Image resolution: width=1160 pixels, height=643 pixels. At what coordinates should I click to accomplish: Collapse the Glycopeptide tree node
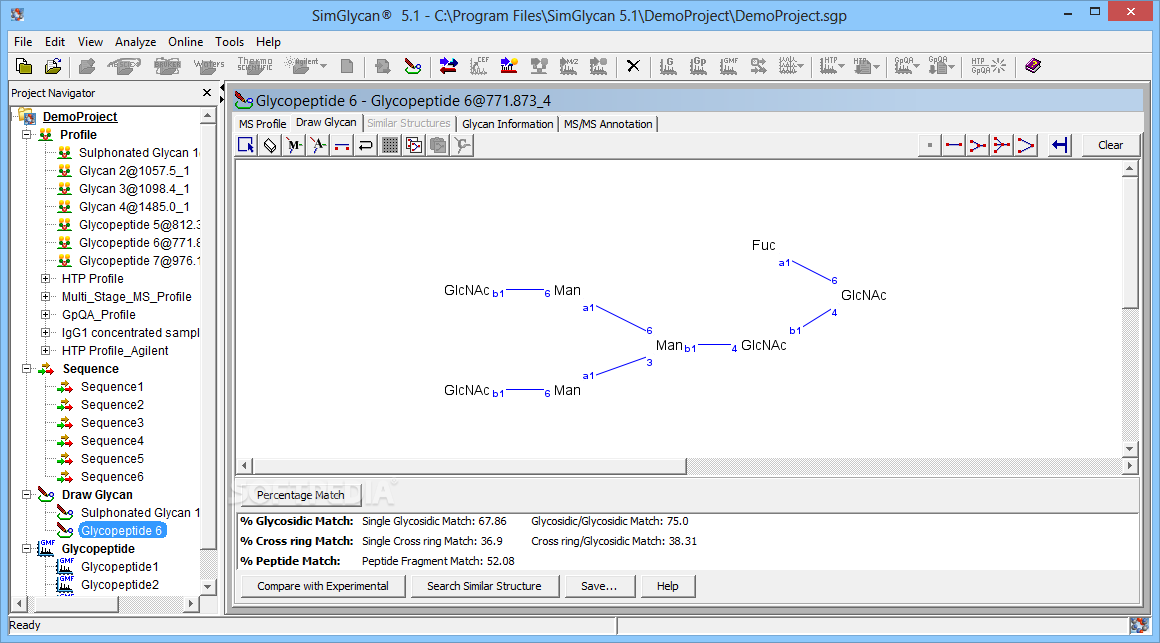[27, 548]
